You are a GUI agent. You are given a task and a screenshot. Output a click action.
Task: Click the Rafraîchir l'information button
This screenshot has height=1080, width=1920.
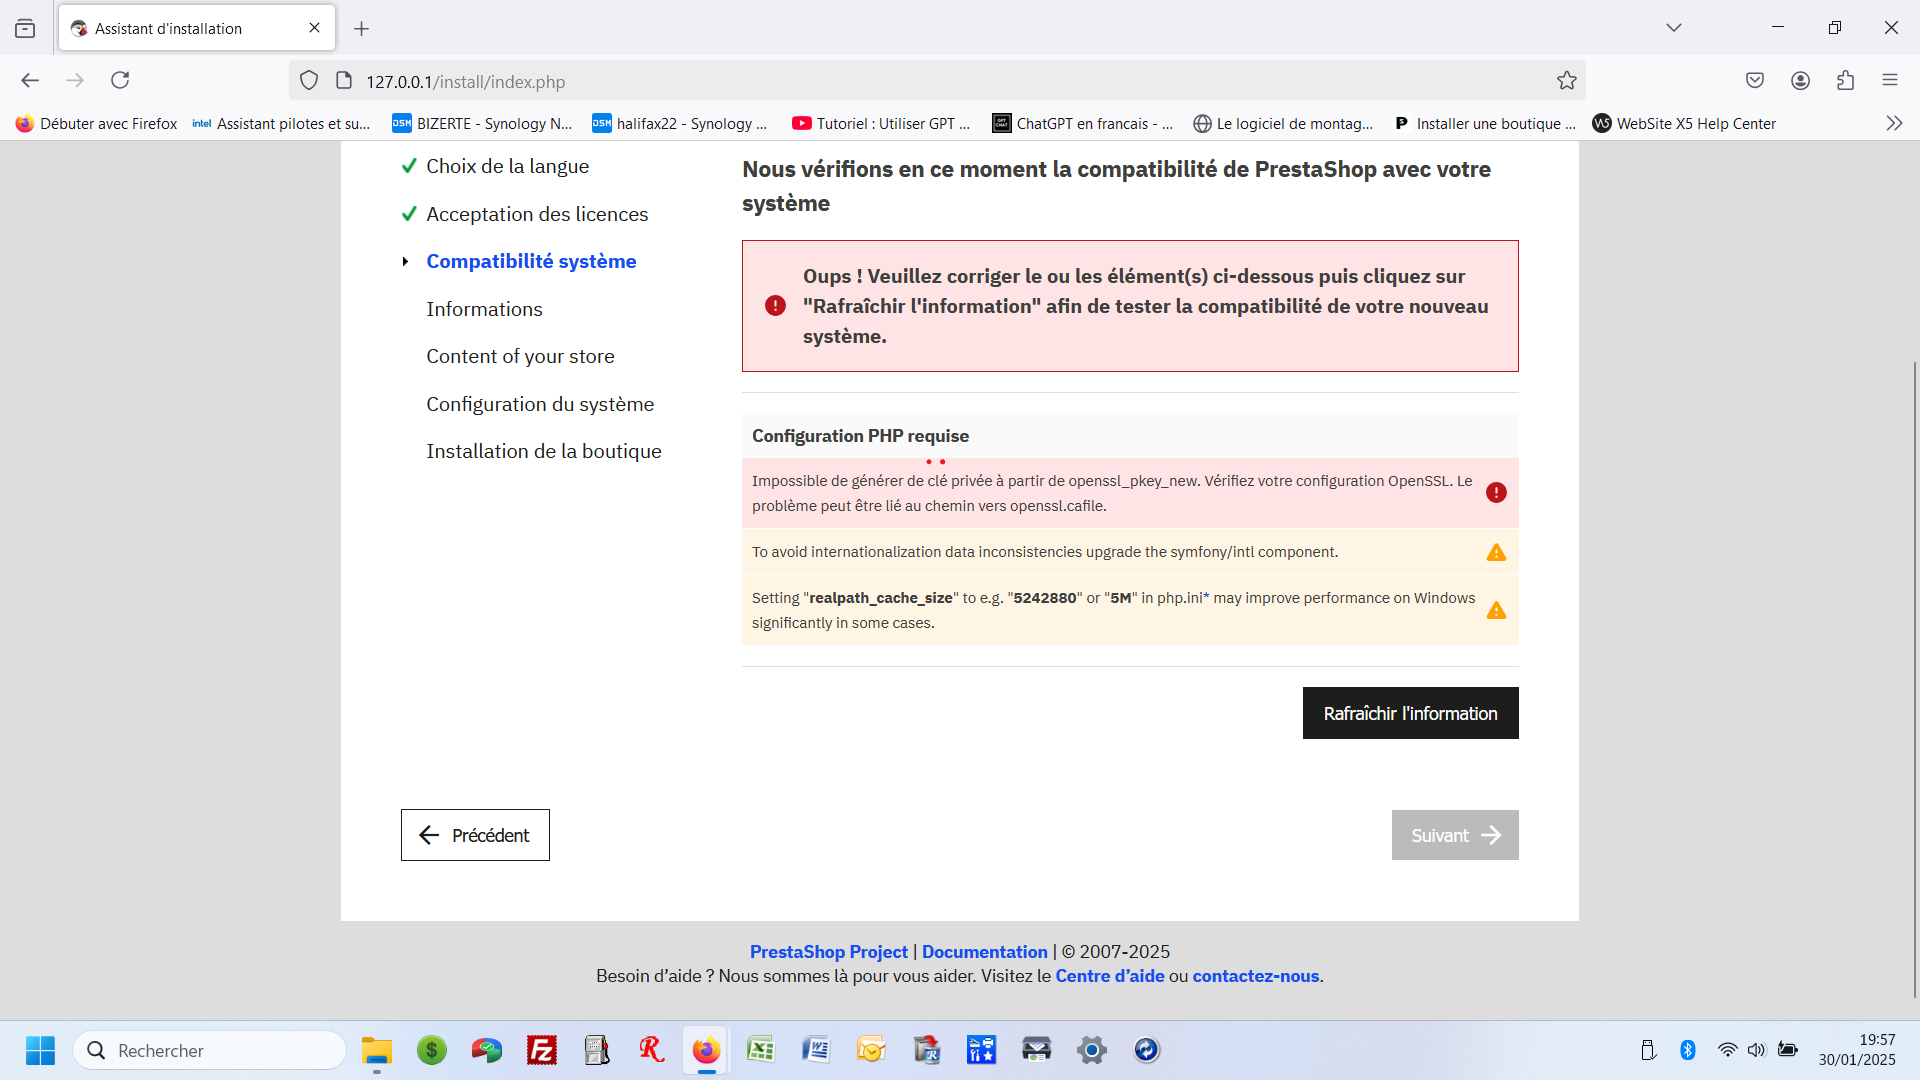pyautogui.click(x=1410, y=713)
